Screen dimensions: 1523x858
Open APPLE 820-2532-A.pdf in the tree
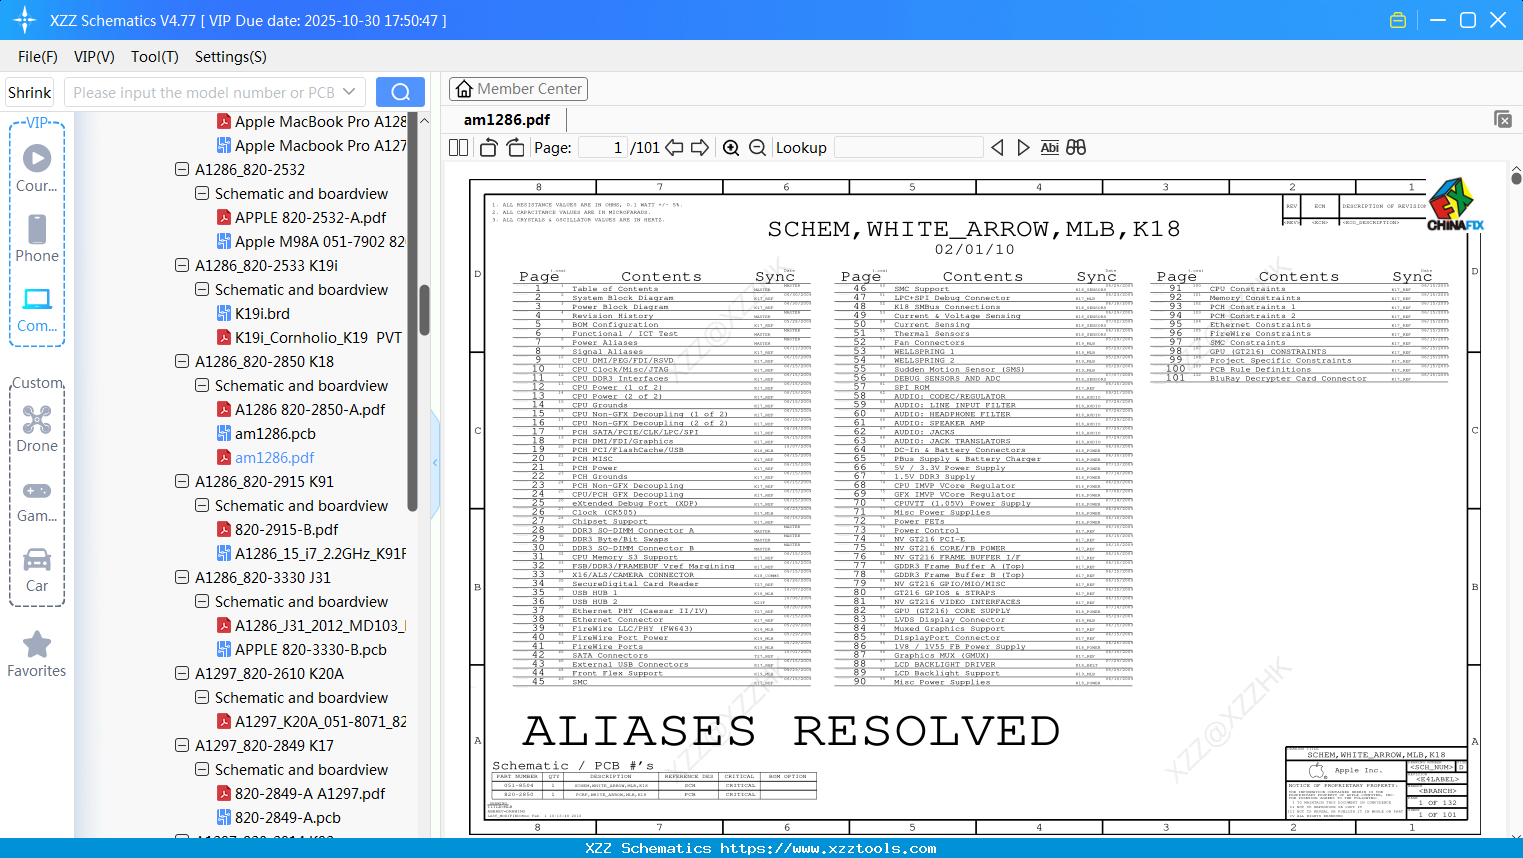310,218
